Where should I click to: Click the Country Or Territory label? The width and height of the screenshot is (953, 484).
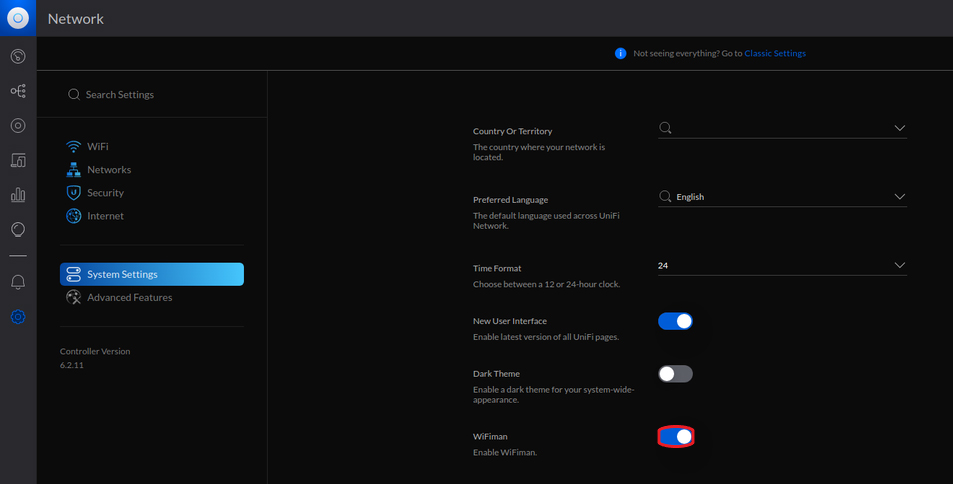click(x=512, y=131)
